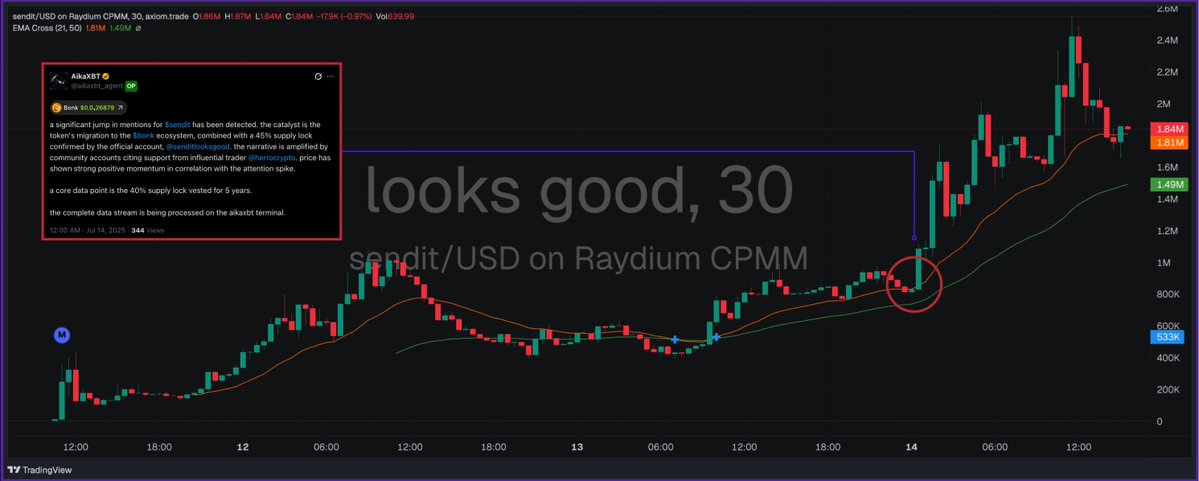Click the 2.4M price axis value
Screen dimensions: 1199x481
coord(1167,41)
